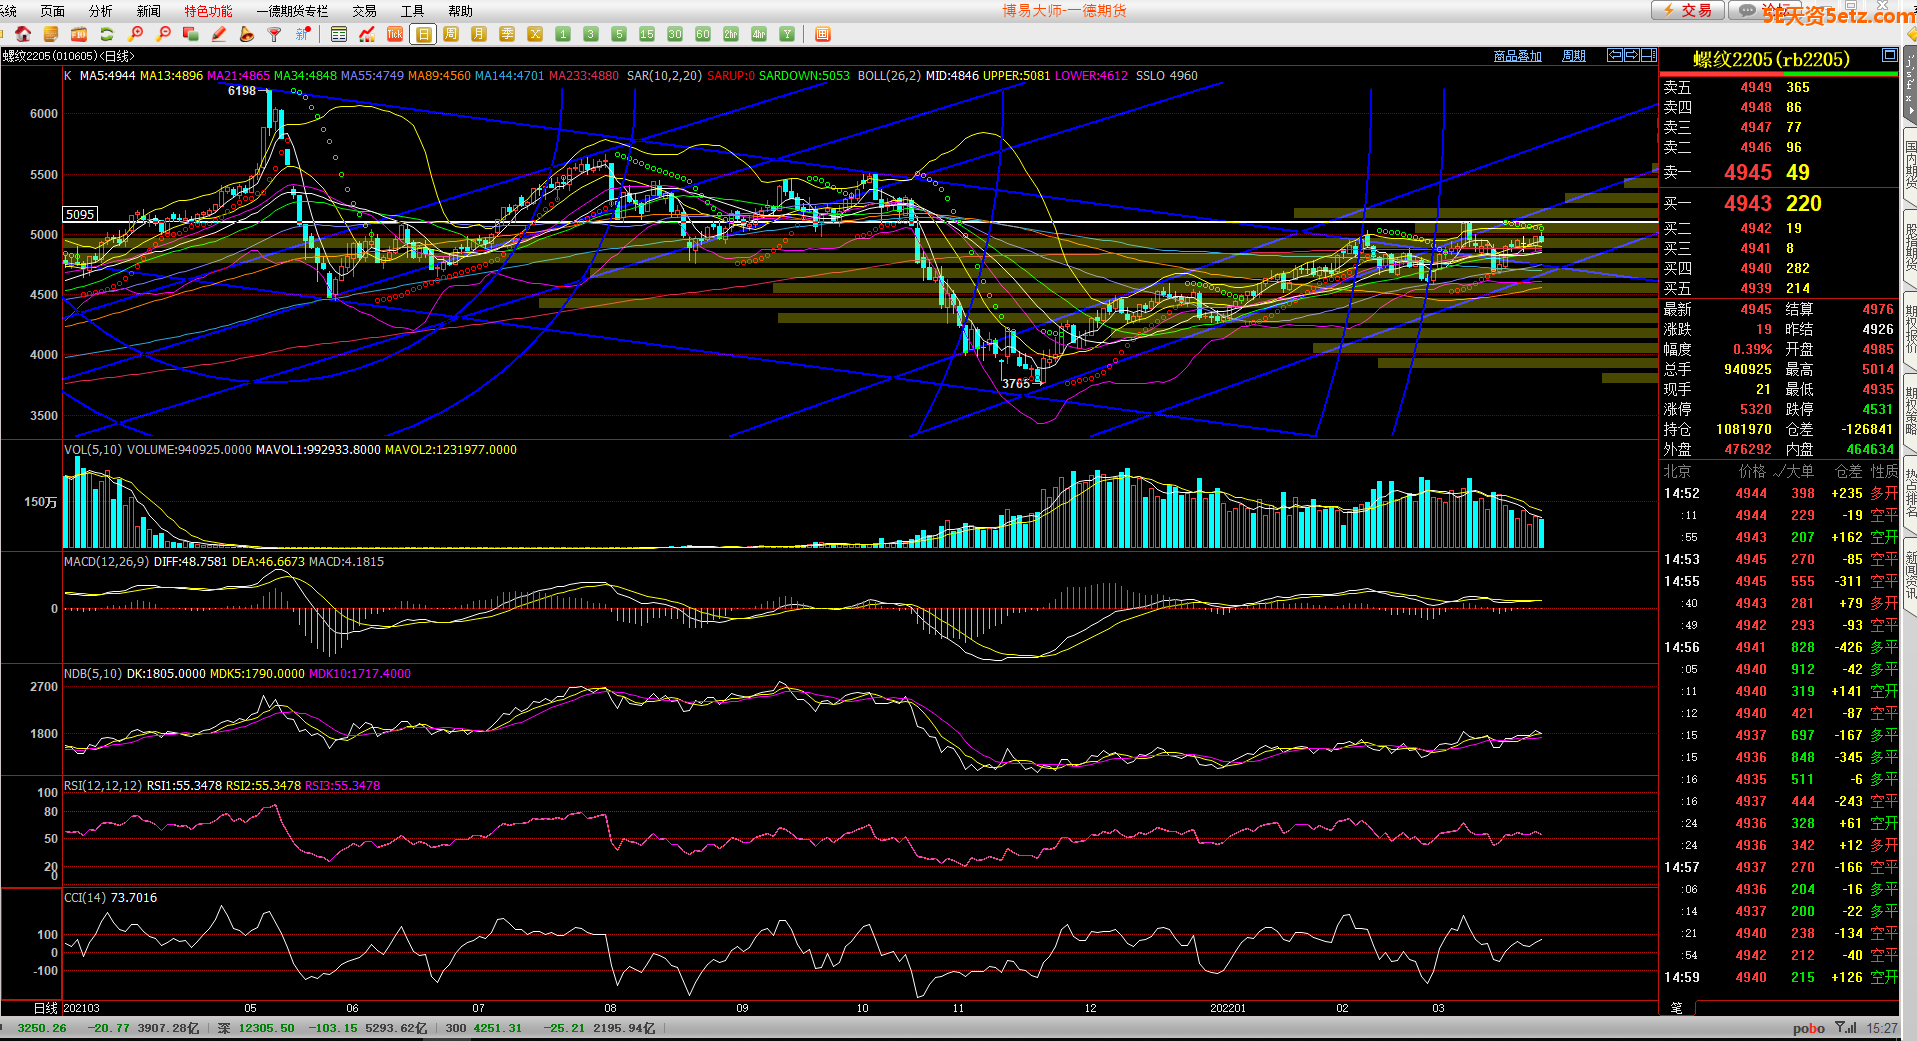The height and width of the screenshot is (1041, 1917).
Task: Select the red pencil drawing tool
Action: pyautogui.click(x=219, y=34)
